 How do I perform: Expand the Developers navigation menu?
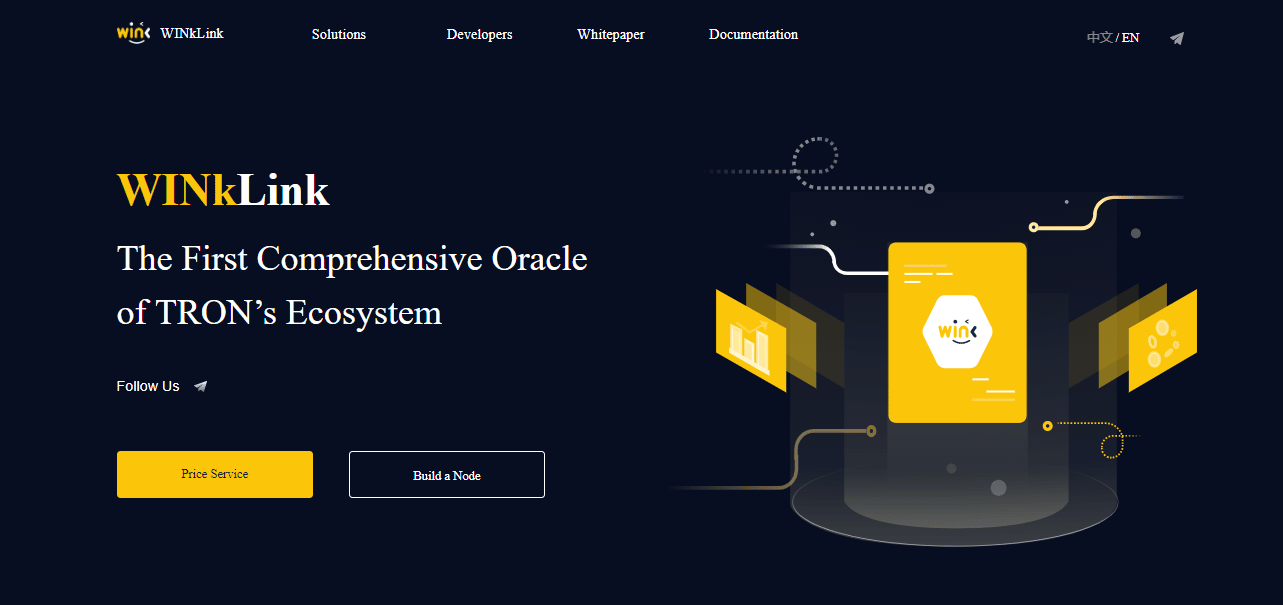tap(479, 35)
